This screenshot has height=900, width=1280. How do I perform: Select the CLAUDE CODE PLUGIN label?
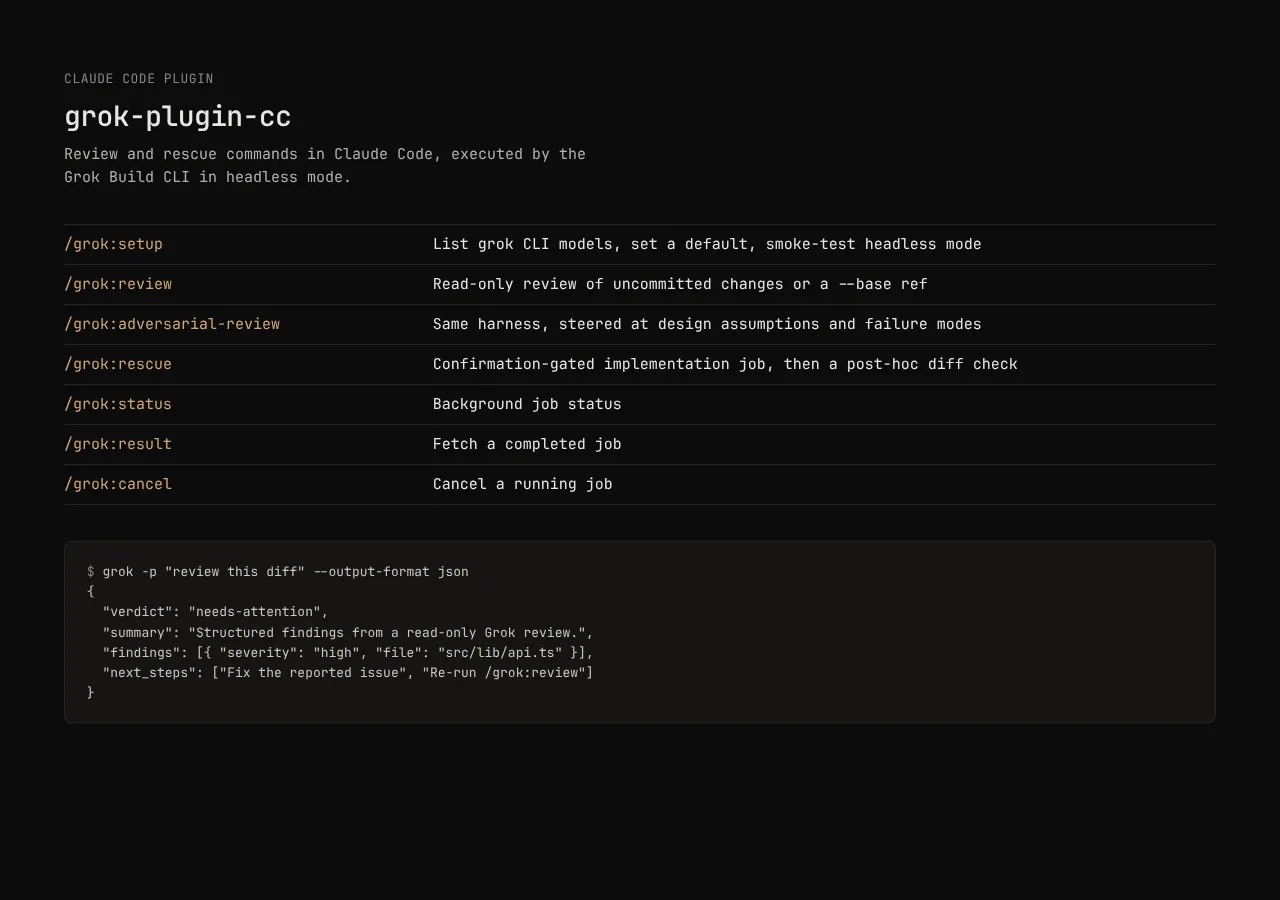coord(139,79)
